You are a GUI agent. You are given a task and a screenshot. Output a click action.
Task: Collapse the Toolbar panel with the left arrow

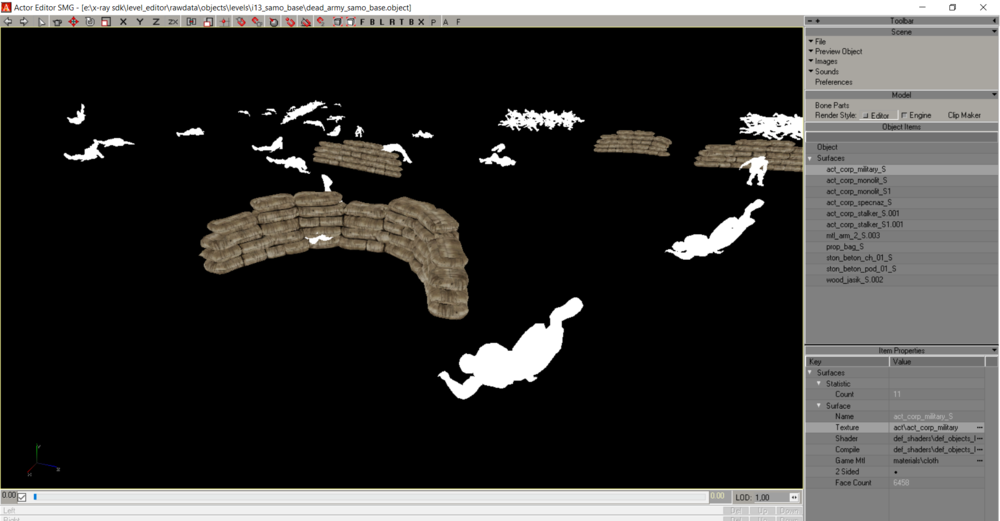994,21
